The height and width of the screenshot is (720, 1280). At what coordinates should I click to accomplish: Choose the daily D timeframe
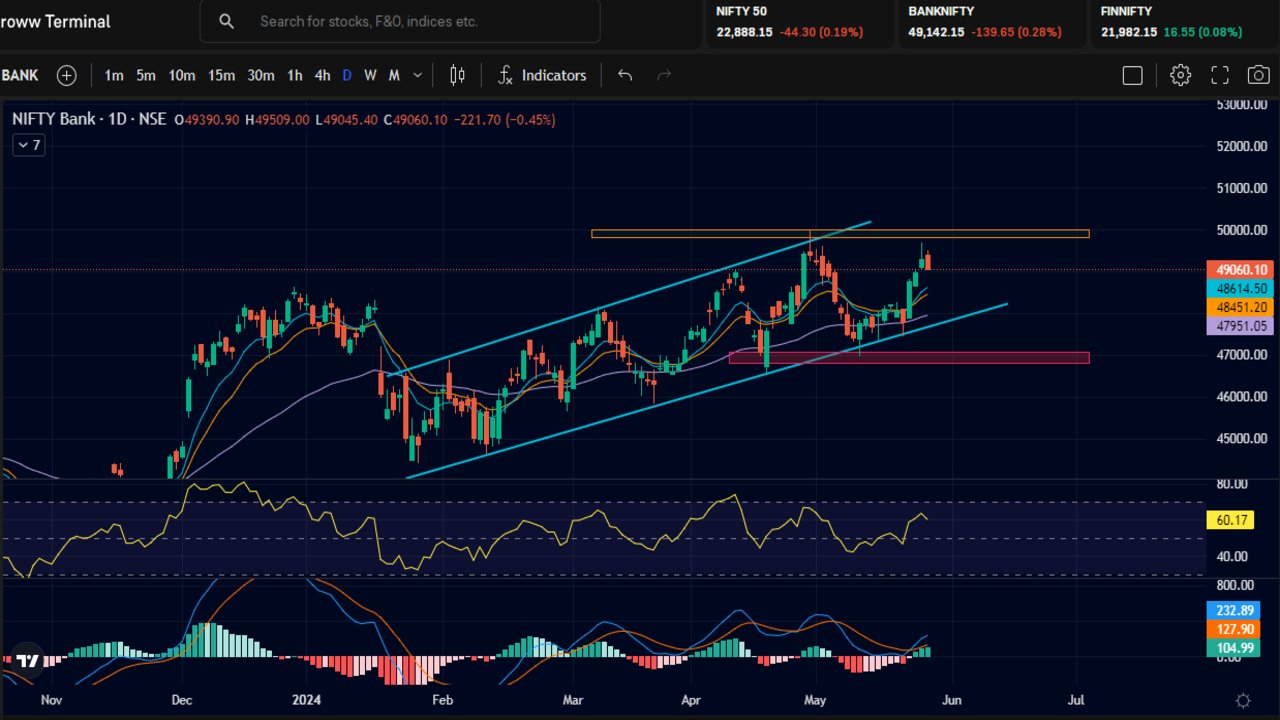pos(347,75)
